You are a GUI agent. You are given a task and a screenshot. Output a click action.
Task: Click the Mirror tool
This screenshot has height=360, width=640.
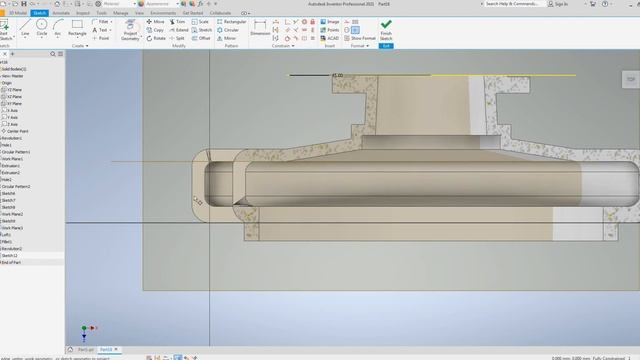pyautogui.click(x=226, y=38)
